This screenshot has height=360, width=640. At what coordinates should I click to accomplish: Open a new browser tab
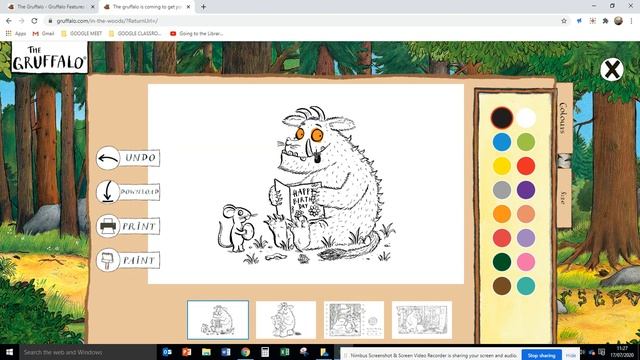pos(203,7)
